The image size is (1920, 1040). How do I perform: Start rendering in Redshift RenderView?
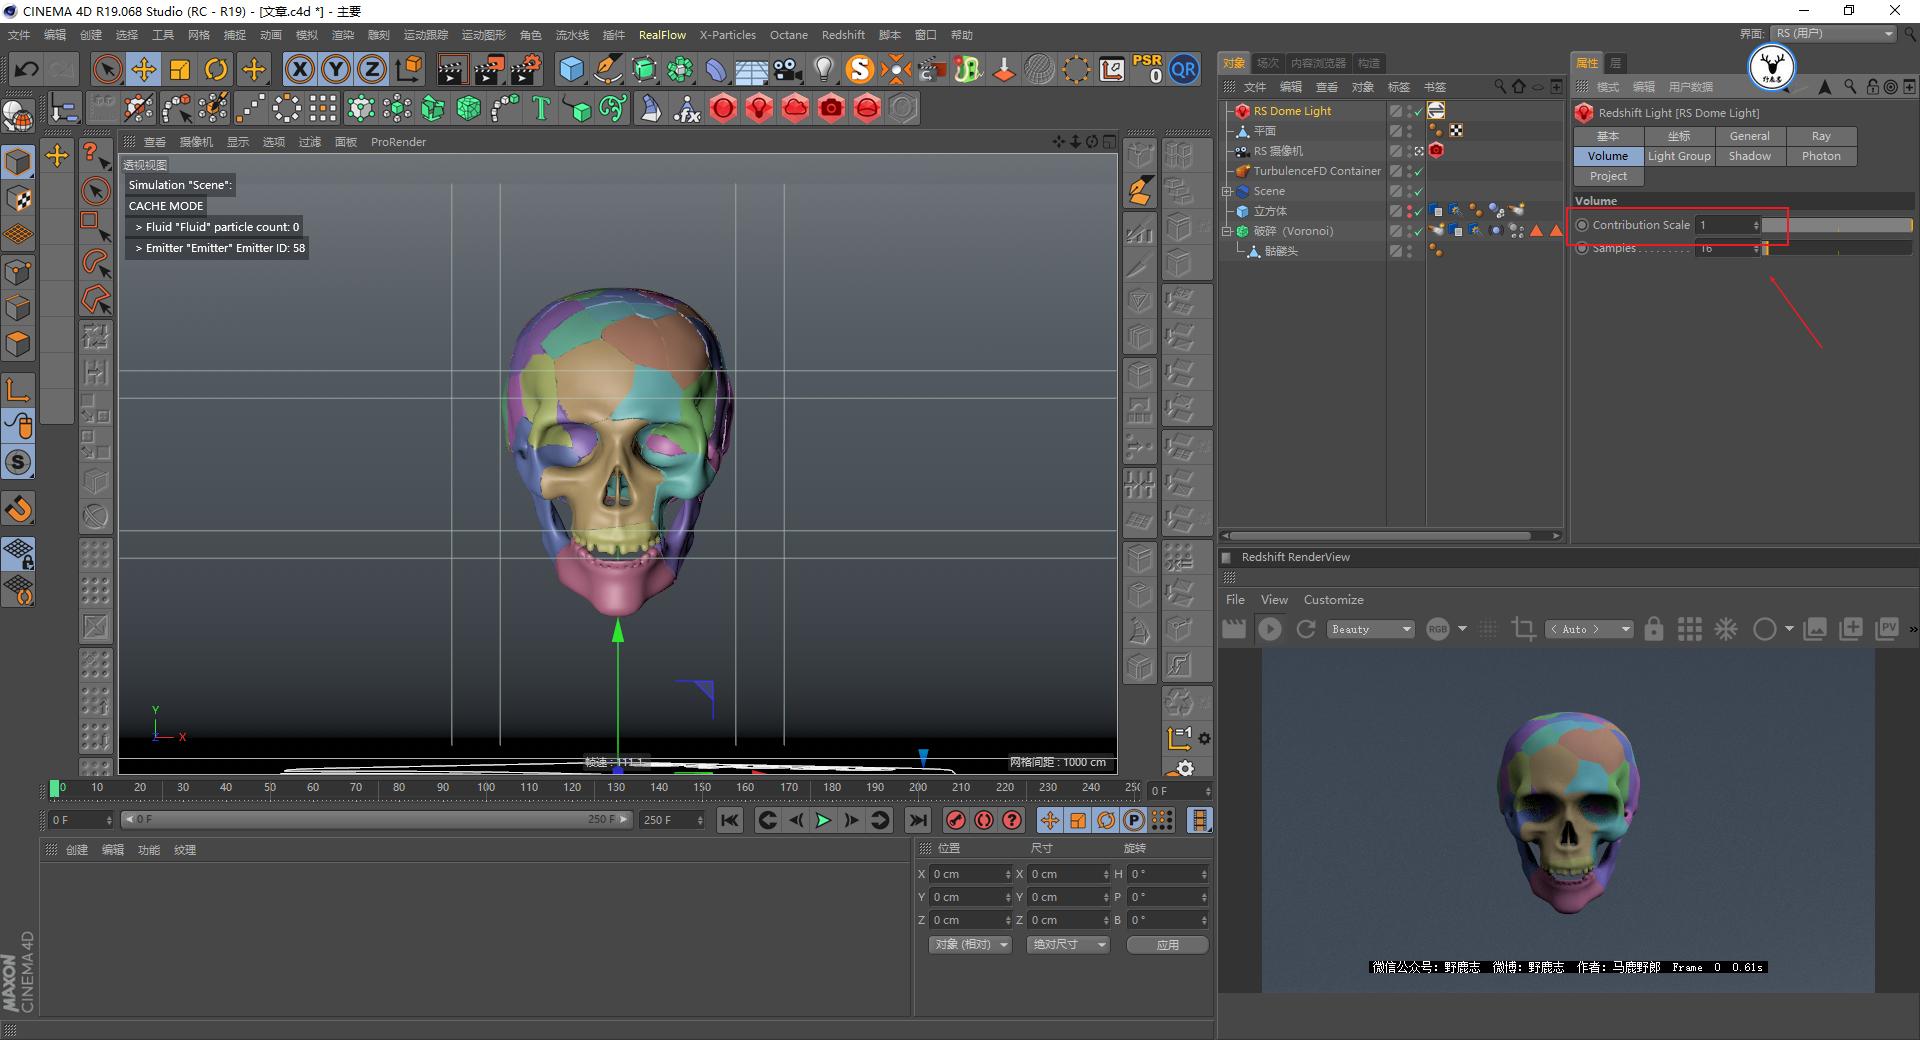1269,630
